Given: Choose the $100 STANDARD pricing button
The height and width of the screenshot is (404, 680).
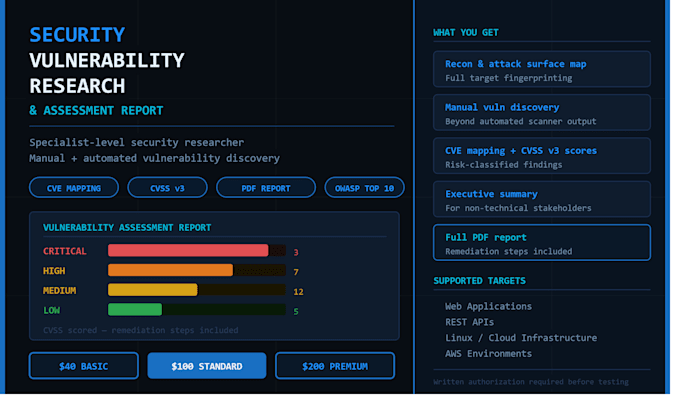Looking at the screenshot, I should [207, 366].
